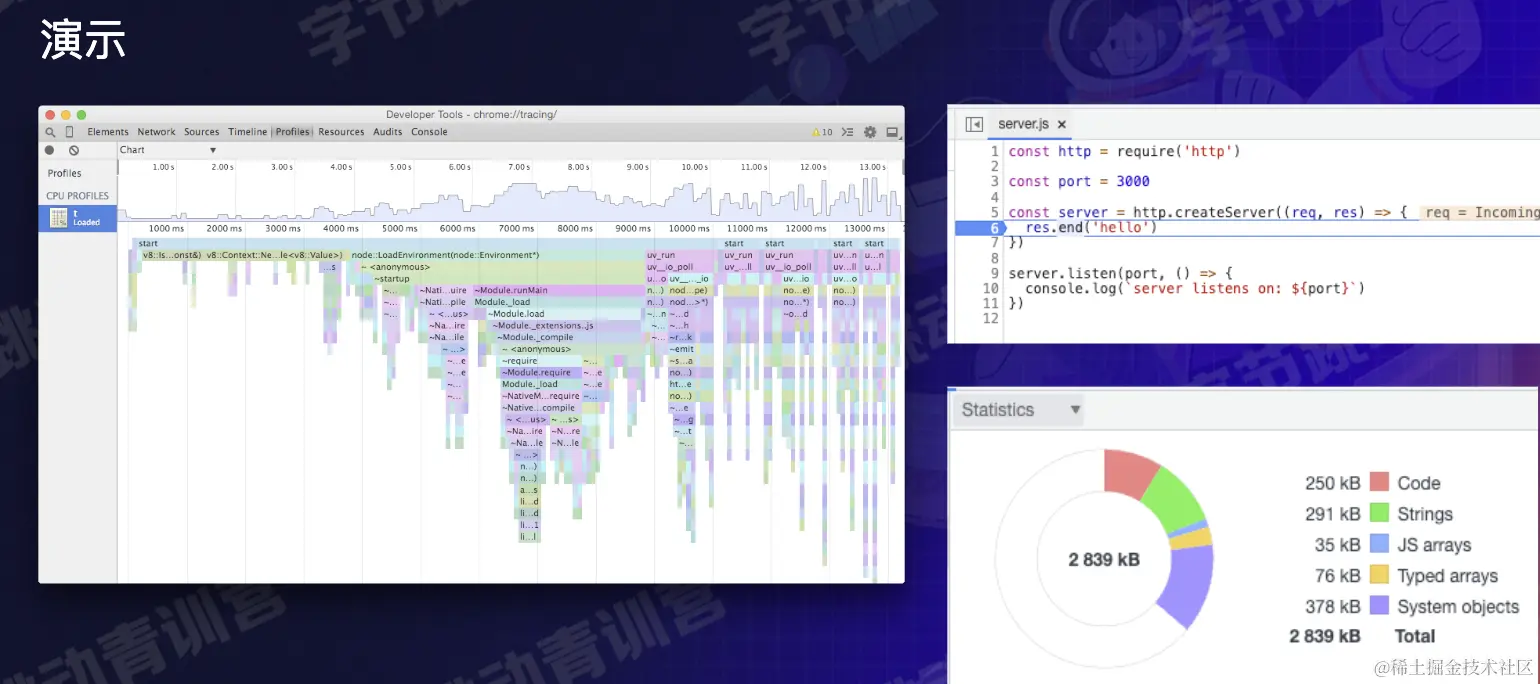Toggle the device mode phone icon
Viewport: 1540px width, 684px height.
(x=70, y=132)
